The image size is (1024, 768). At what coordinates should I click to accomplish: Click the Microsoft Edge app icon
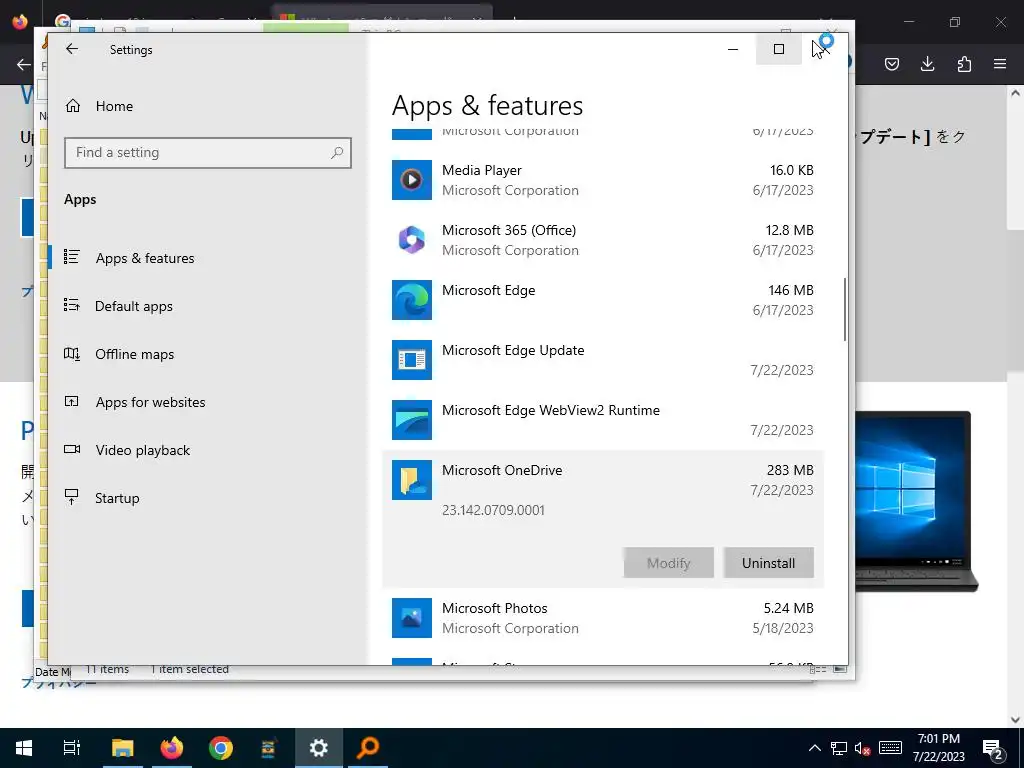411,300
